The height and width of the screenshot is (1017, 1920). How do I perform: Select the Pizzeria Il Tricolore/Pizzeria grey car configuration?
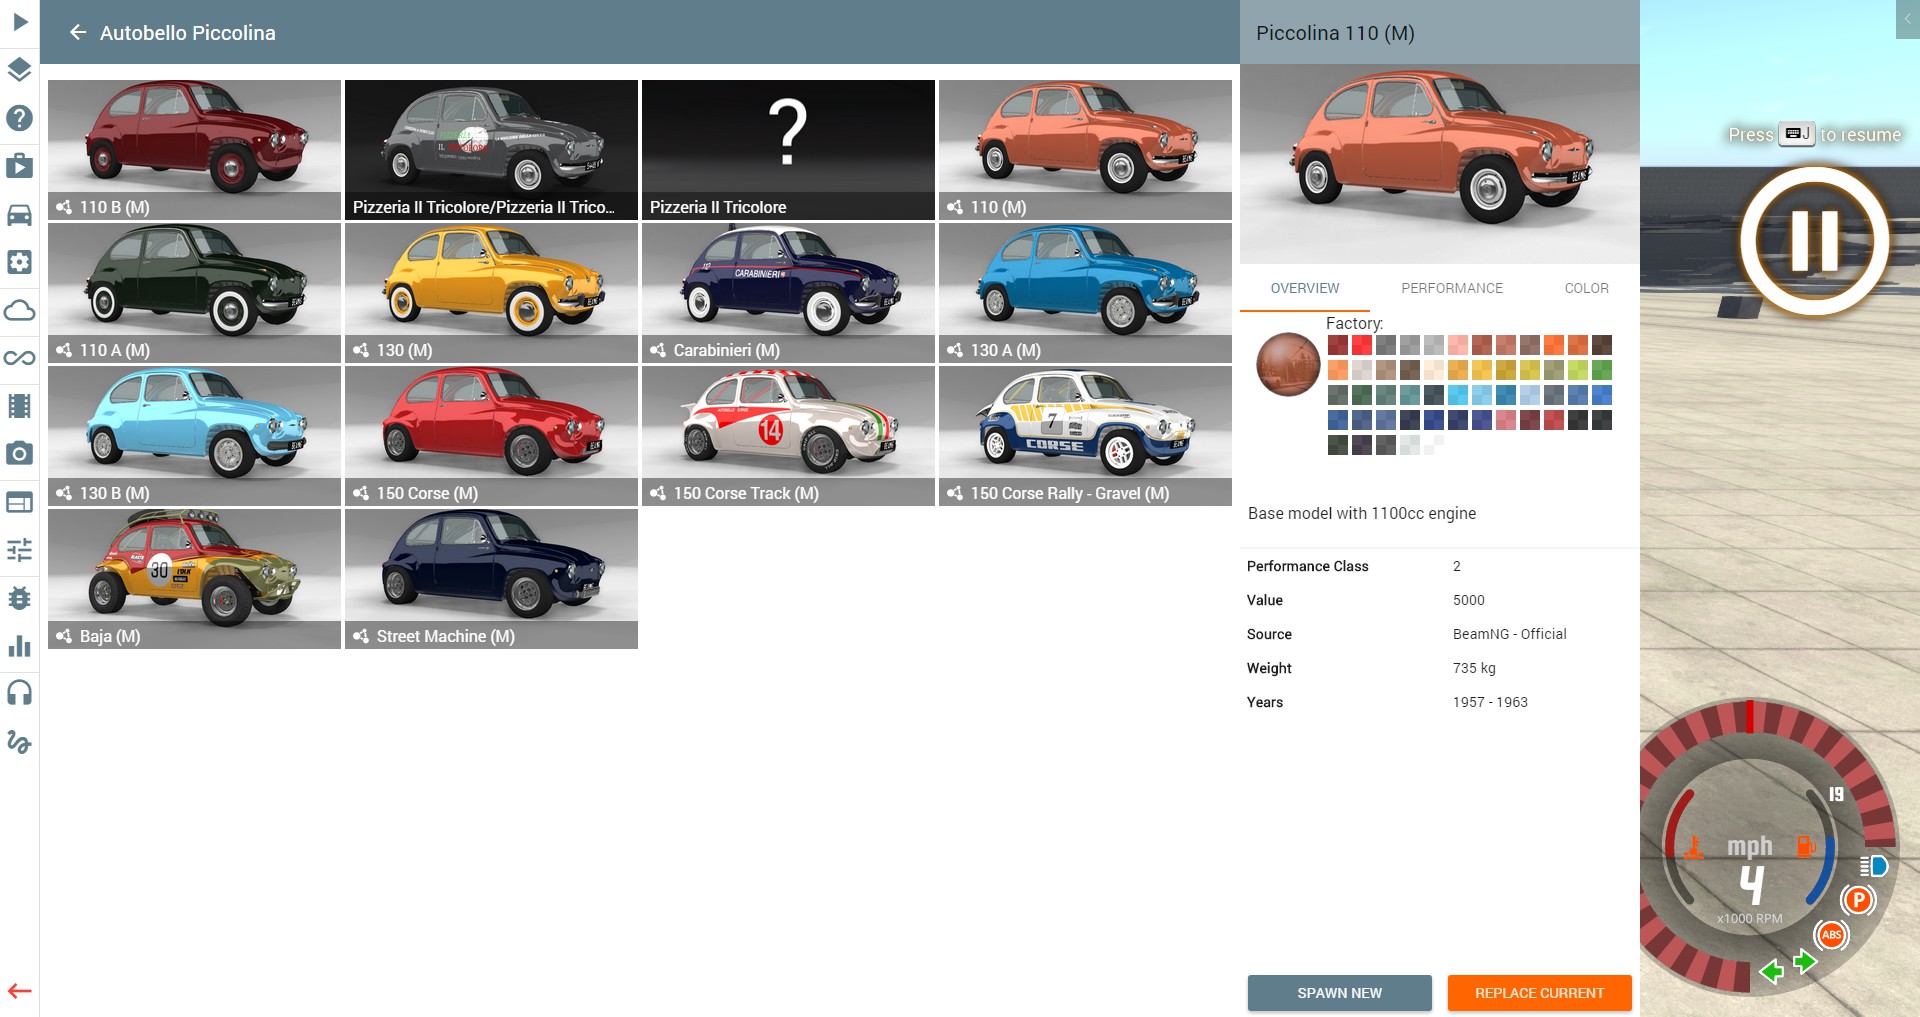pos(491,150)
